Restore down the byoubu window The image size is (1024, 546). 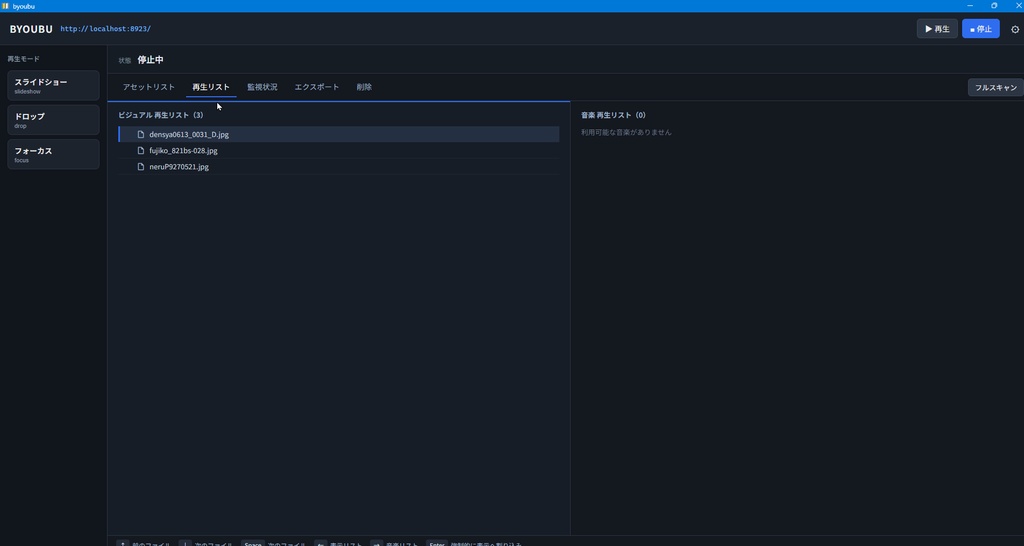coord(994,6)
